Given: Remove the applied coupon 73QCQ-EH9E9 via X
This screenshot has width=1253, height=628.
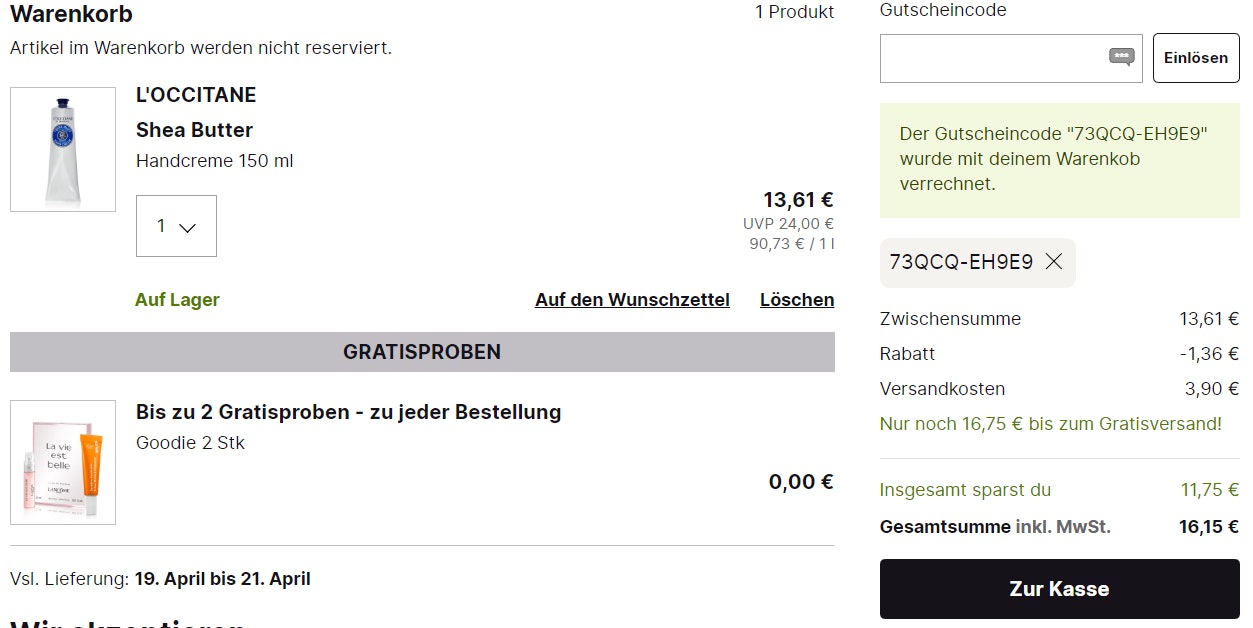Looking at the screenshot, I should tap(1053, 262).
